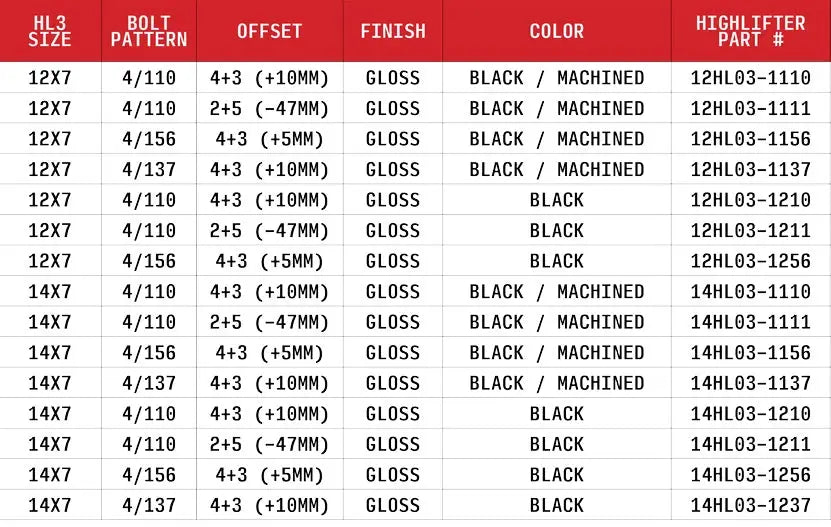
Task: Select the BOLT PATTERN column header
Action: (x=149, y=31)
